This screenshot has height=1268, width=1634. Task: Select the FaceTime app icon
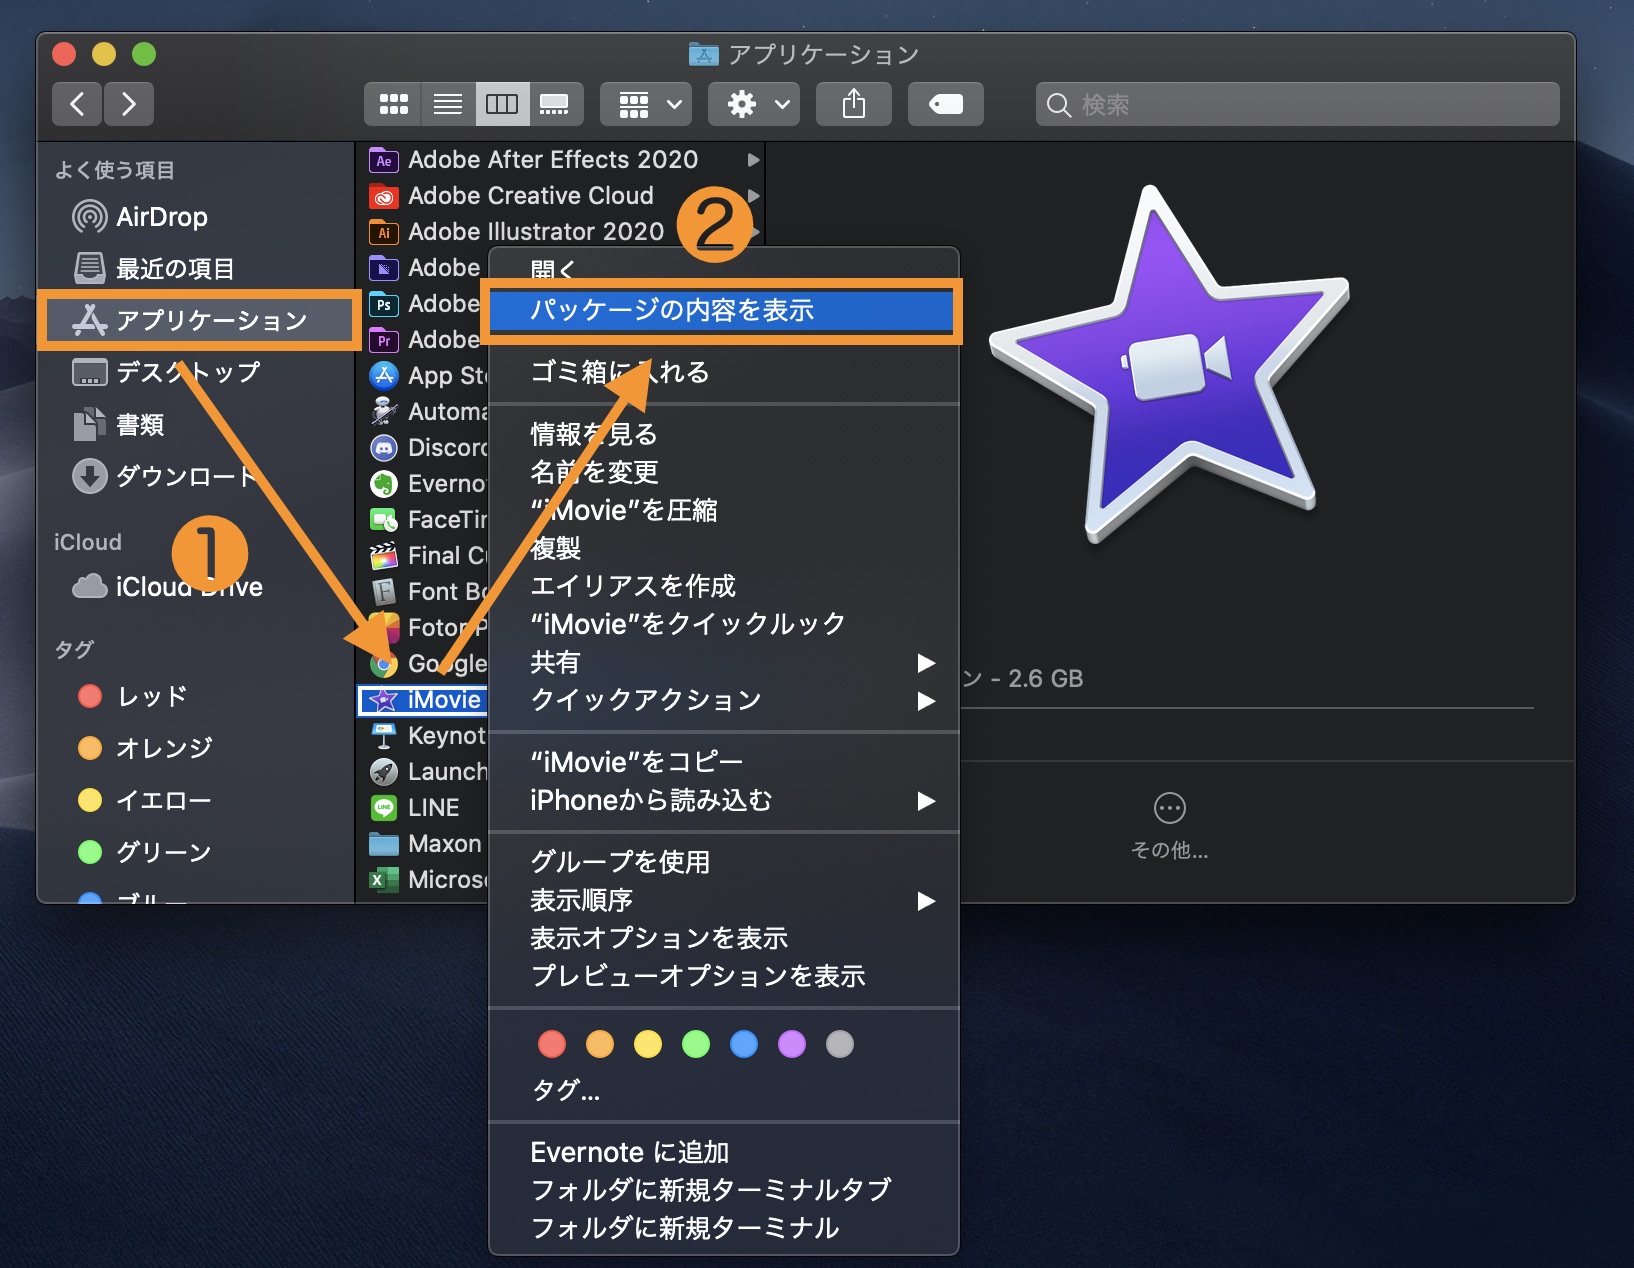click(384, 520)
